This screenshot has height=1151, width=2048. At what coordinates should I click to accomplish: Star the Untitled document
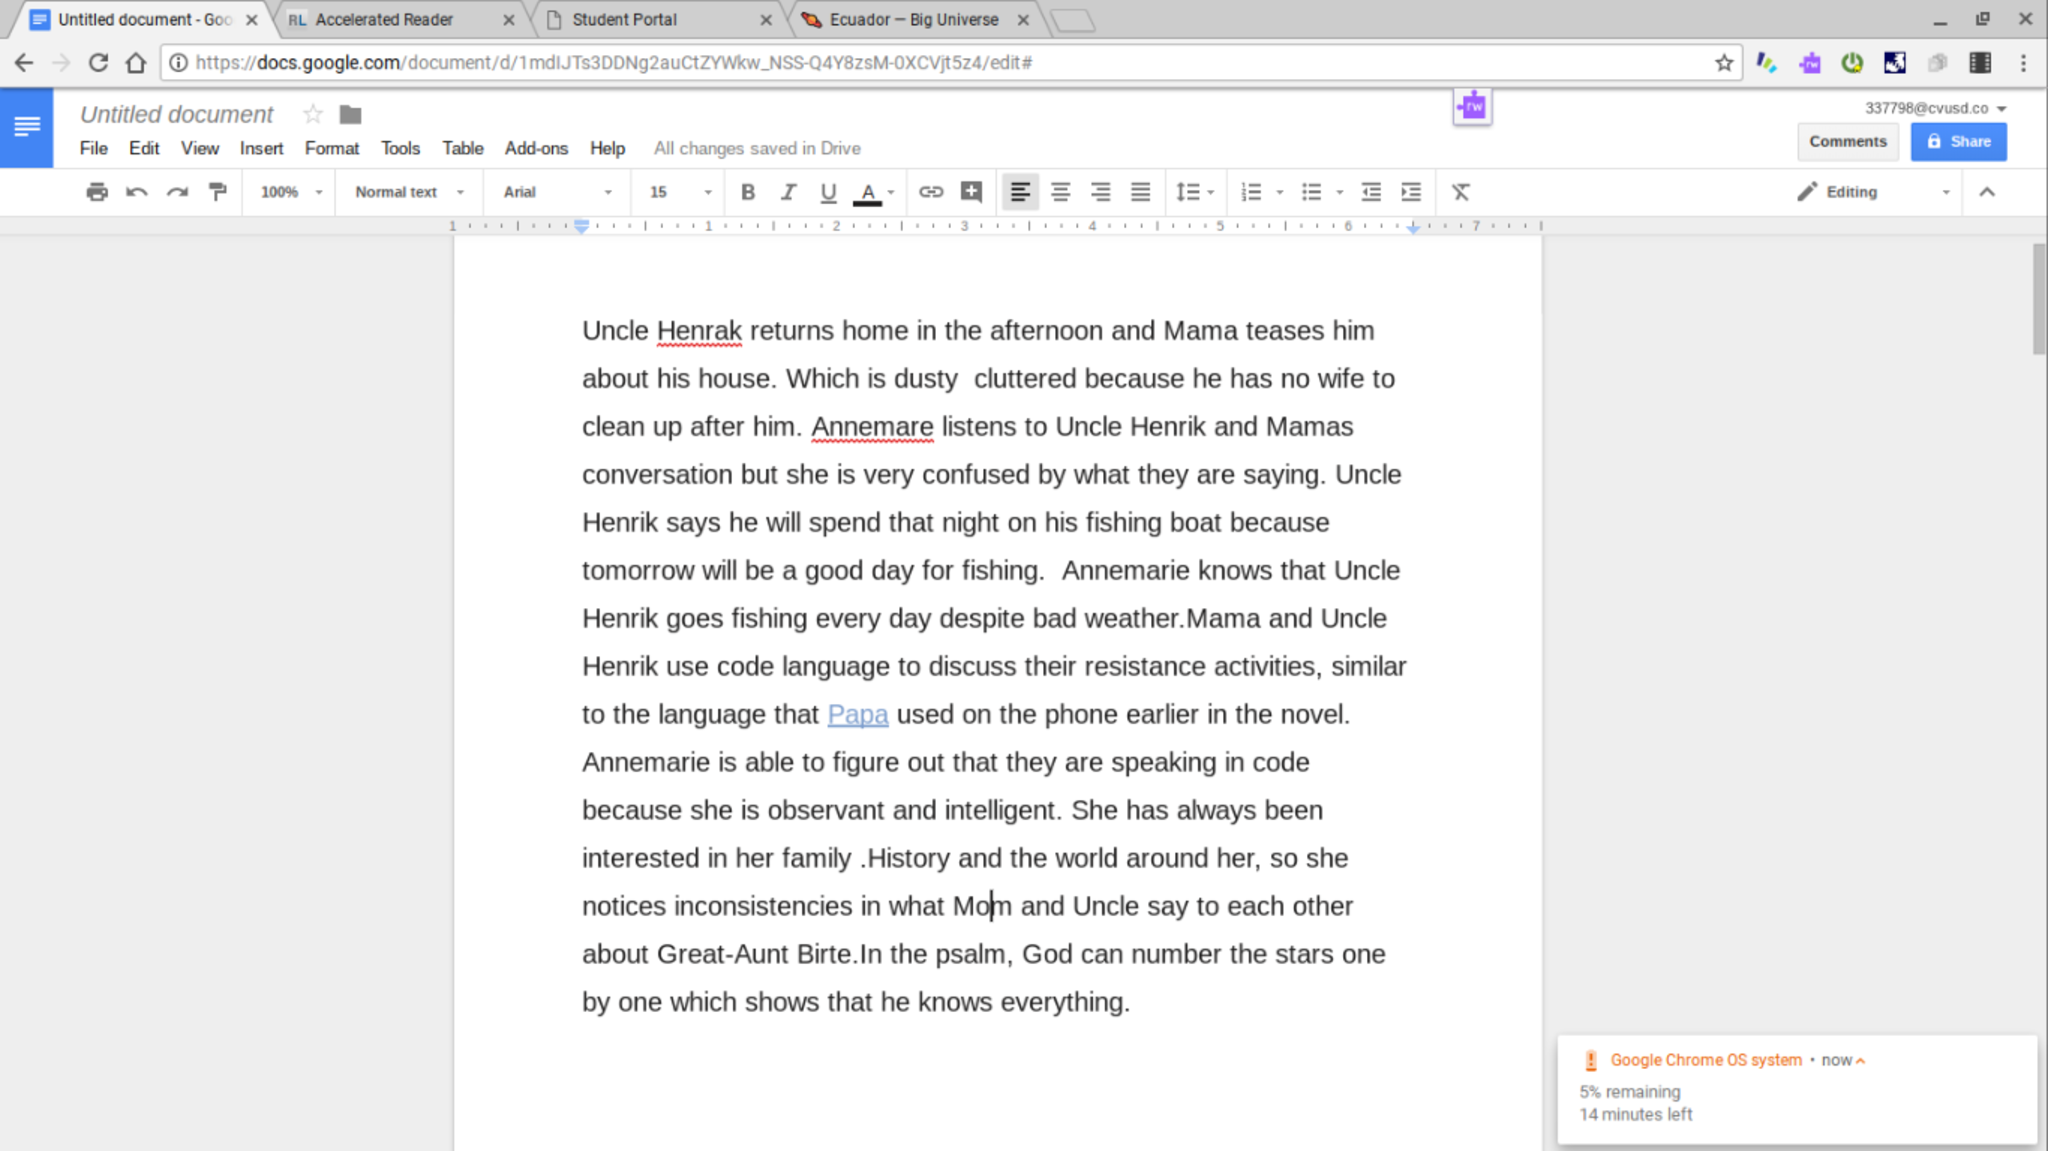point(313,114)
